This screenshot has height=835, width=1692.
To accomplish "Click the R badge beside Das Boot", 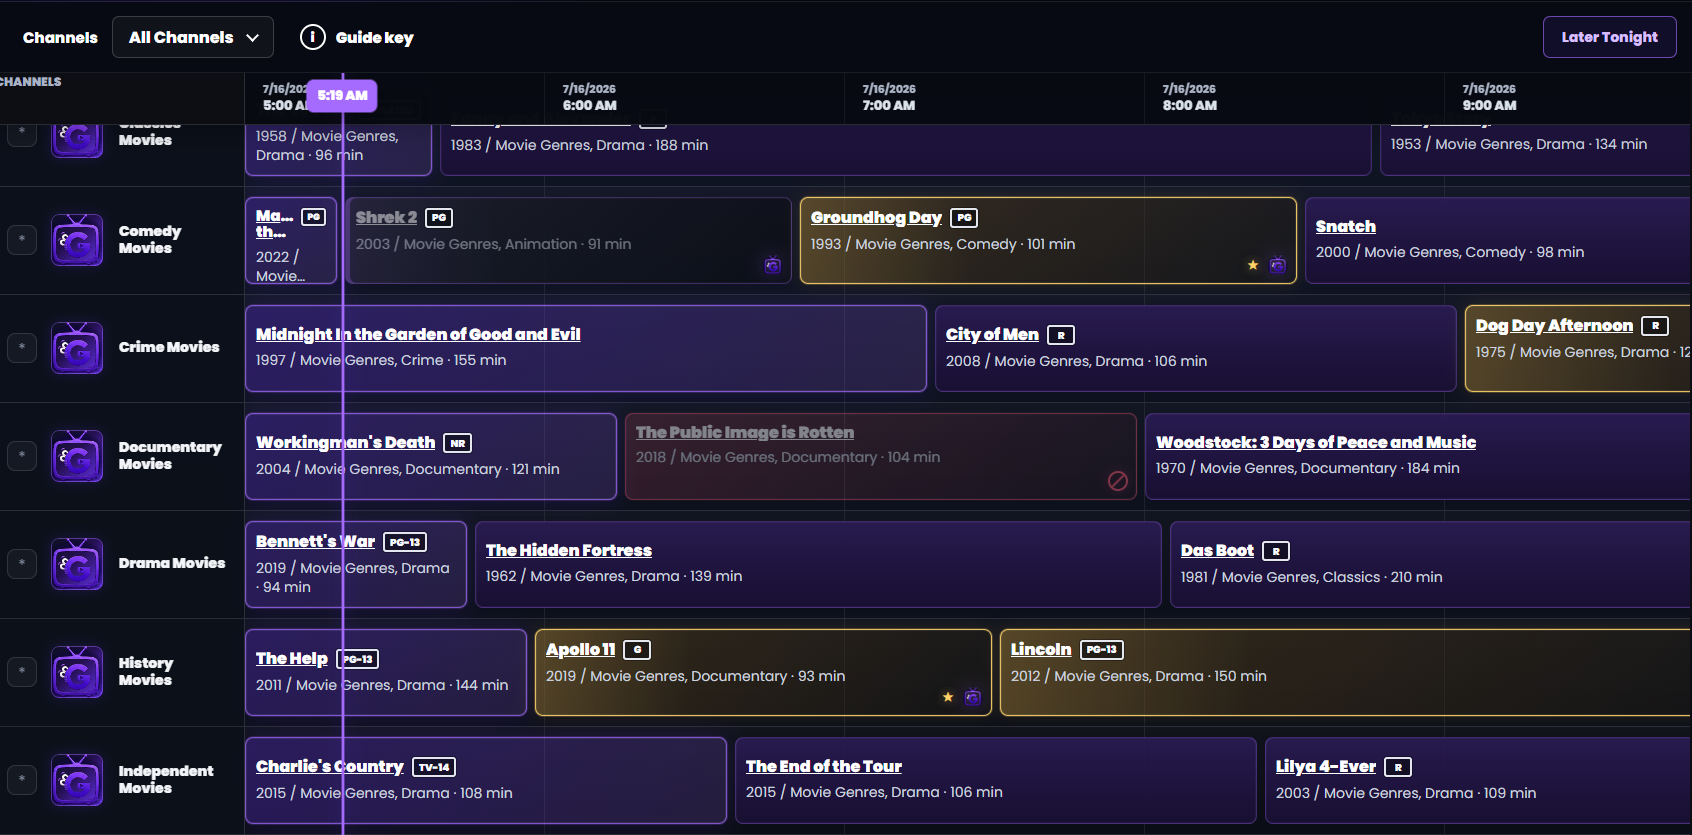I will (x=1276, y=551).
